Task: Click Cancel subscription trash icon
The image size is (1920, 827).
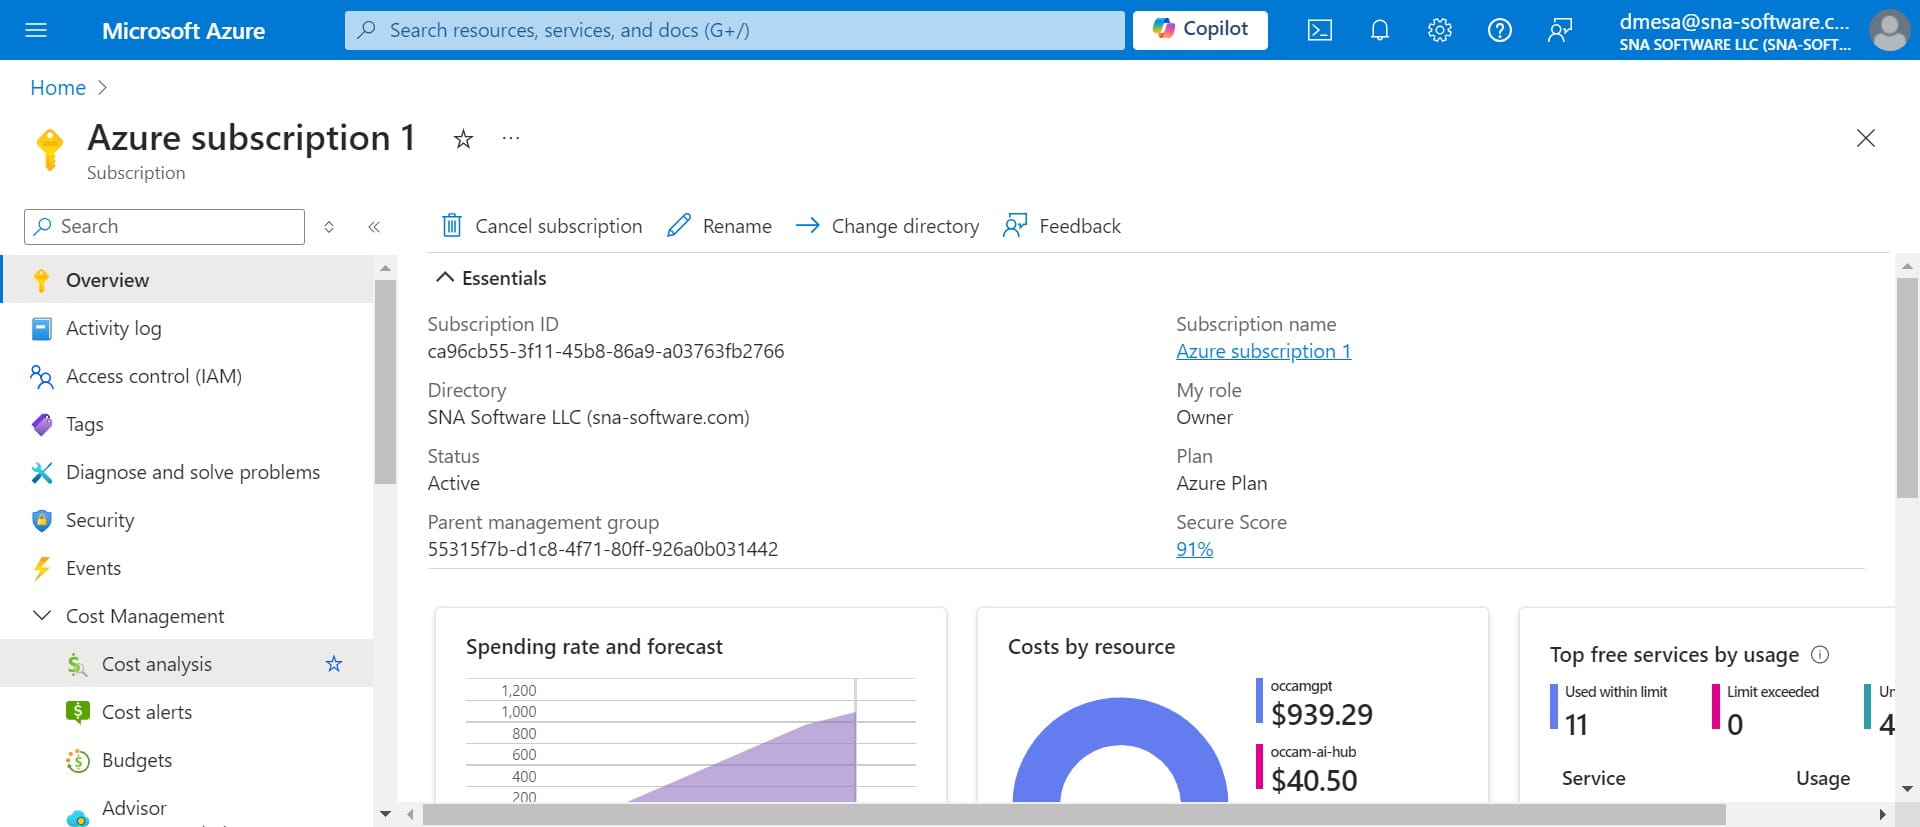Action: click(452, 226)
